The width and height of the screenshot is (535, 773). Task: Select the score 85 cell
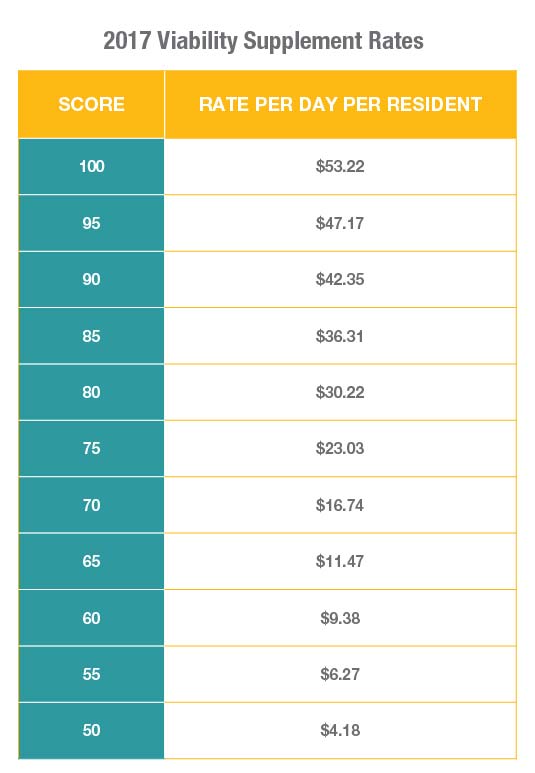(91, 336)
